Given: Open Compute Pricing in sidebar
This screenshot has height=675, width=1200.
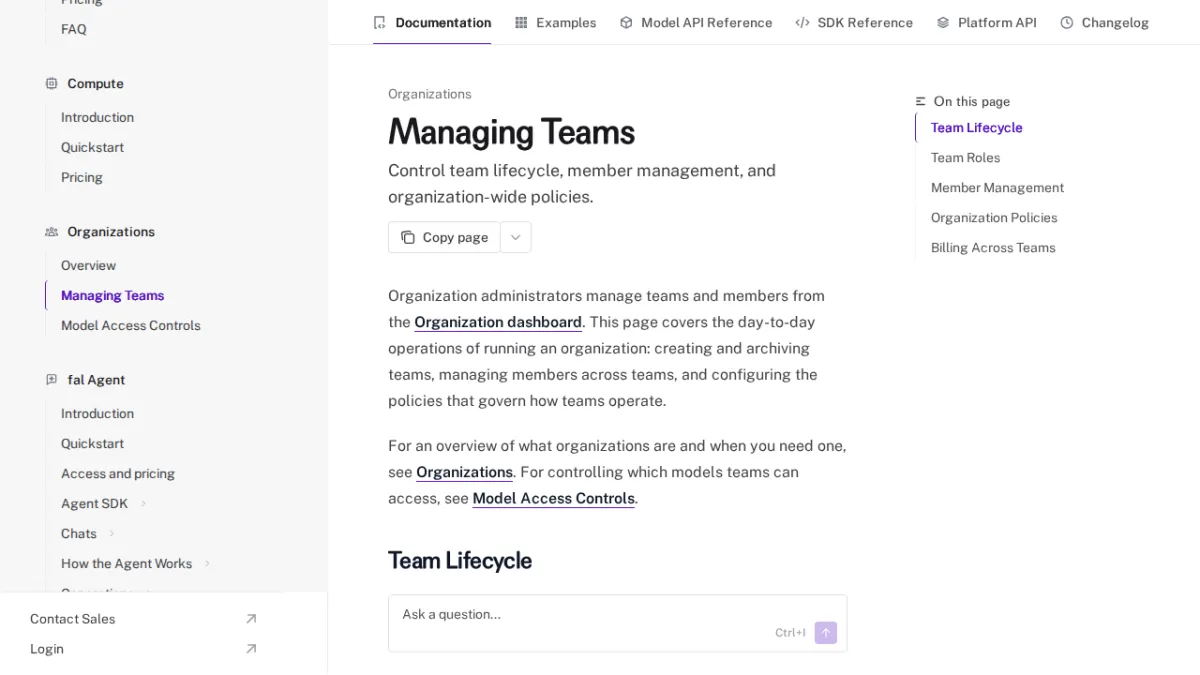Looking at the screenshot, I should click(x=82, y=177).
